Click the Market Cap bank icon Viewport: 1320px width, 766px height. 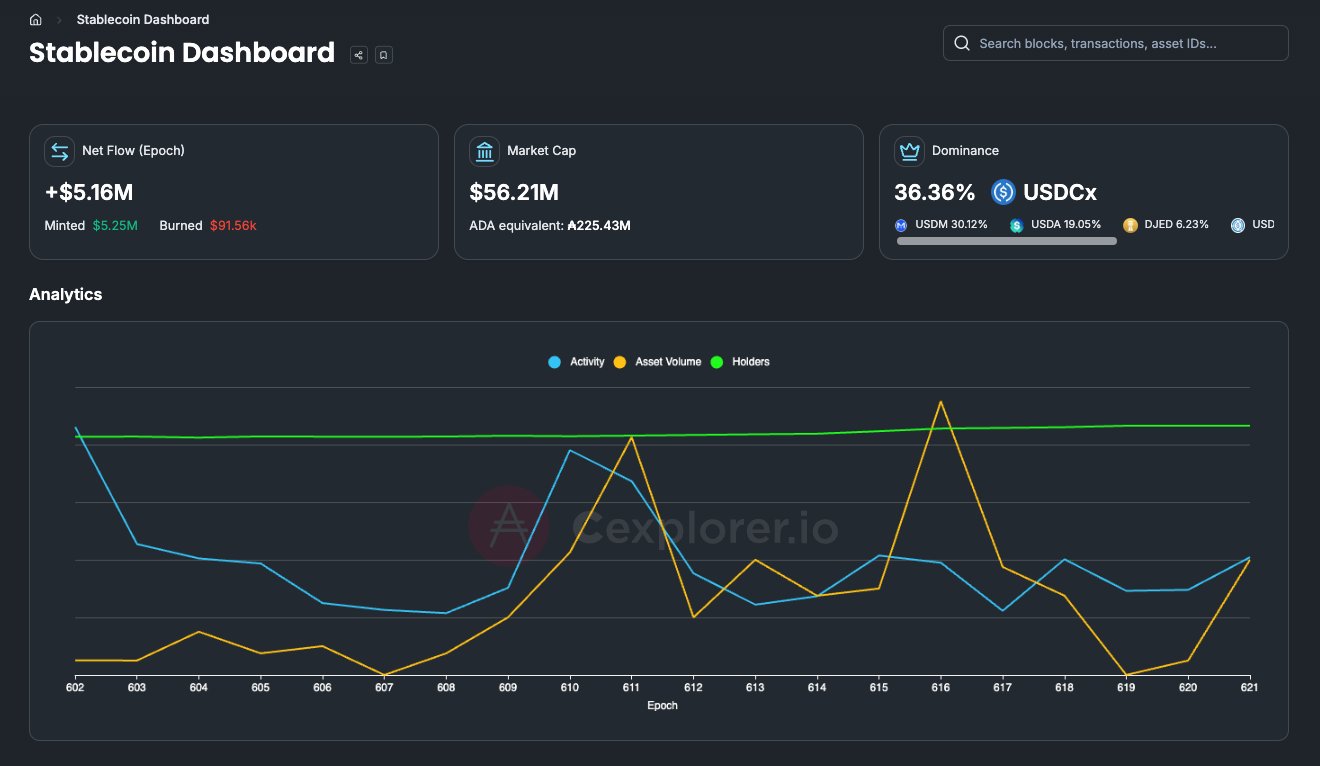click(x=484, y=151)
